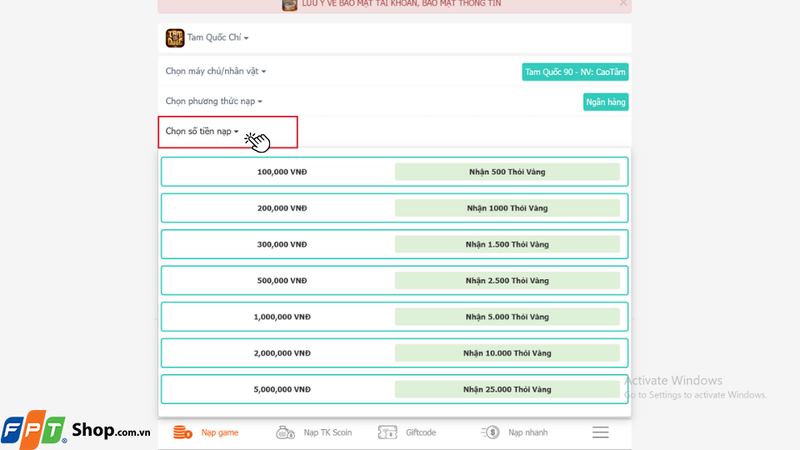Screen dimensions: 800x450
Task: Select the 100,000 VNĐ amount
Action: tap(282, 172)
